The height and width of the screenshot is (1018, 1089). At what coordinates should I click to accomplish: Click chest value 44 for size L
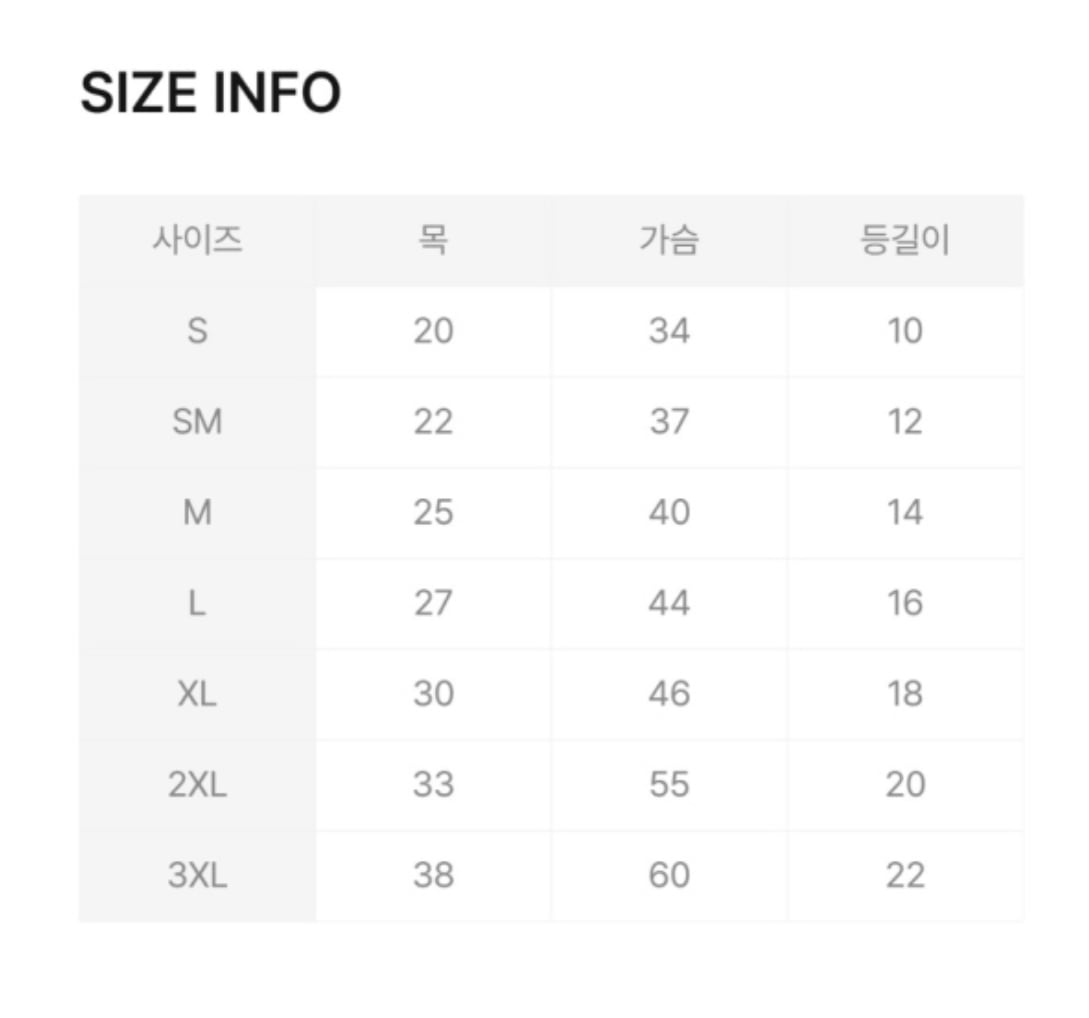[x=669, y=603]
